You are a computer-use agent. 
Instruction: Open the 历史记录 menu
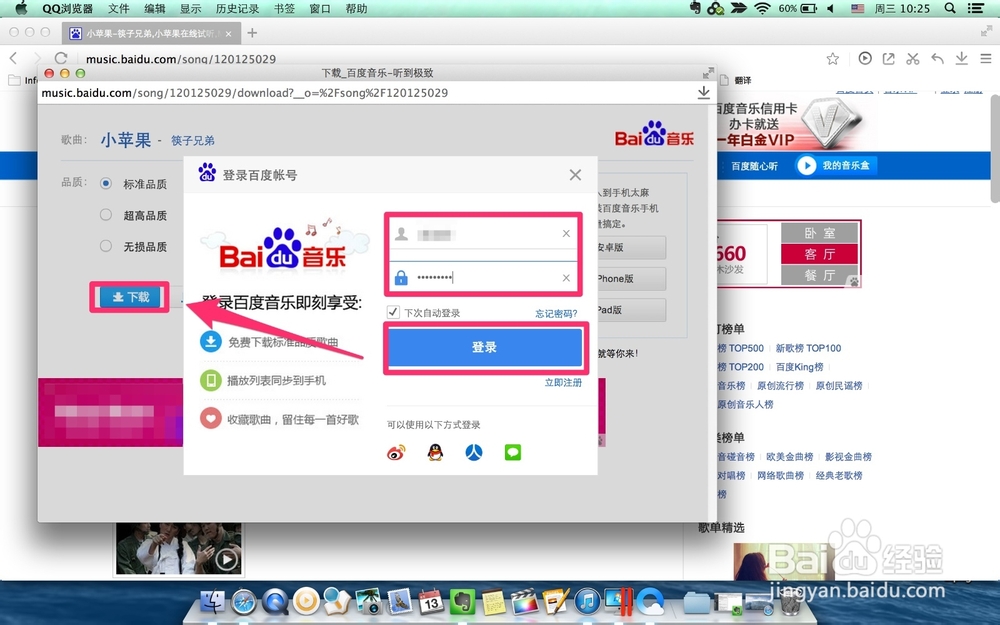pos(237,8)
